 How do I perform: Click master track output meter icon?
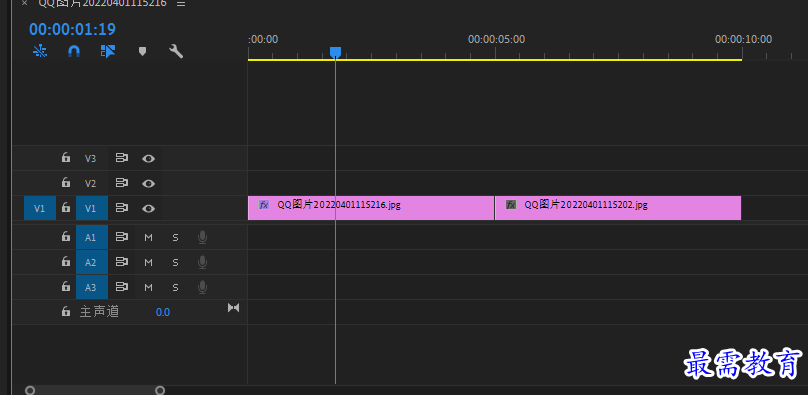pos(233,307)
